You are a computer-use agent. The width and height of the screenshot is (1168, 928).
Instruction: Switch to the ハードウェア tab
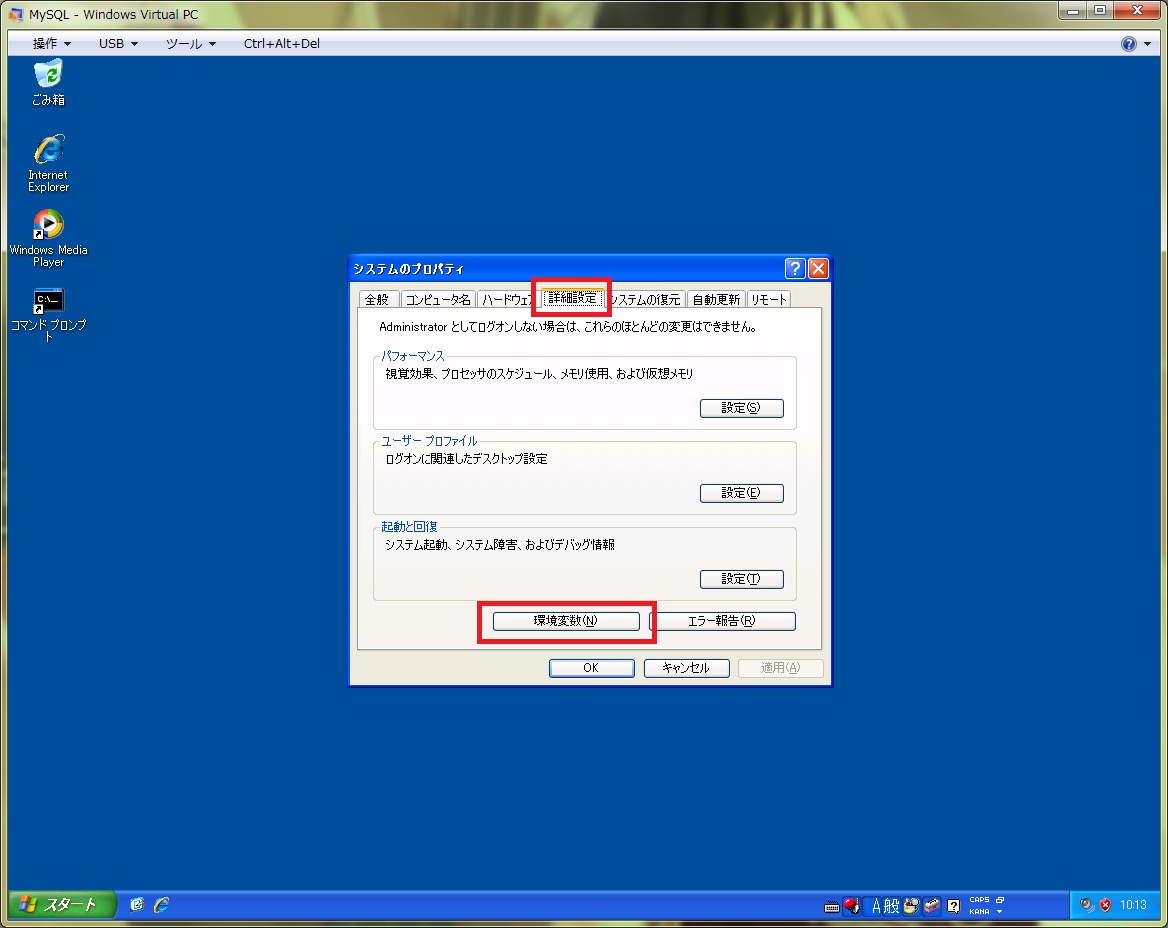point(506,299)
